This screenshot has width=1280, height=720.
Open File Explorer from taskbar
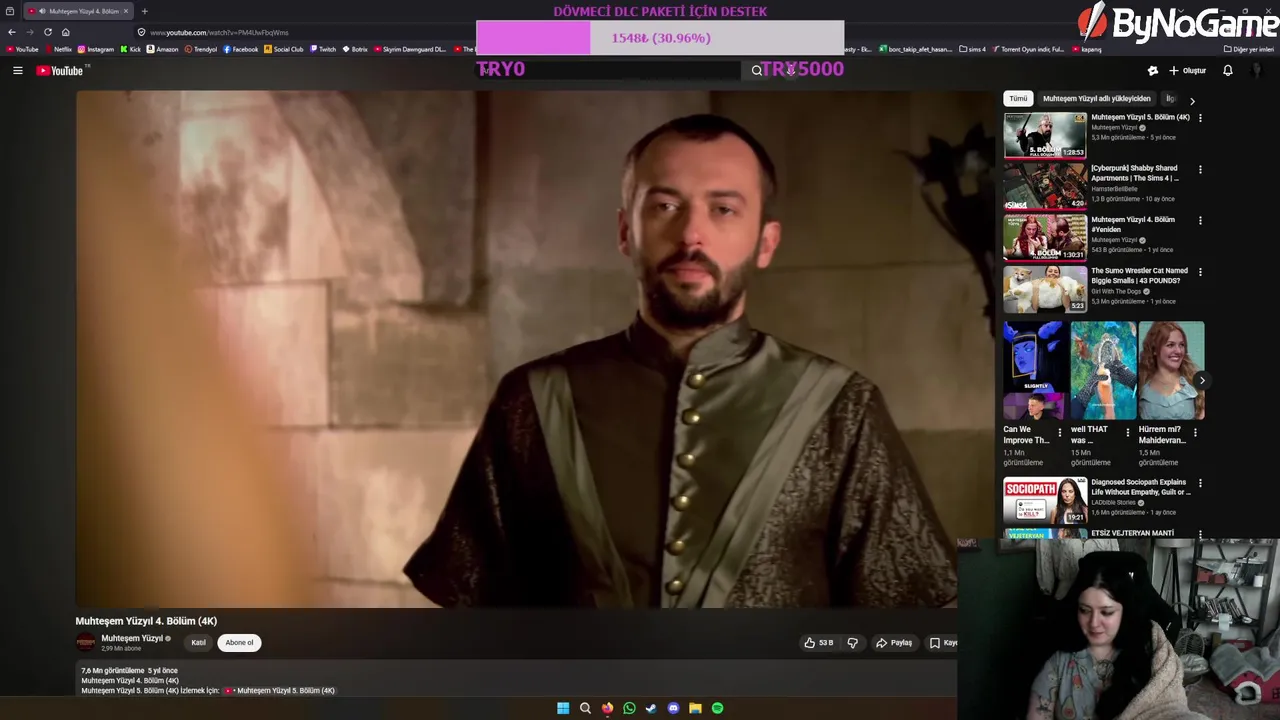tap(695, 708)
